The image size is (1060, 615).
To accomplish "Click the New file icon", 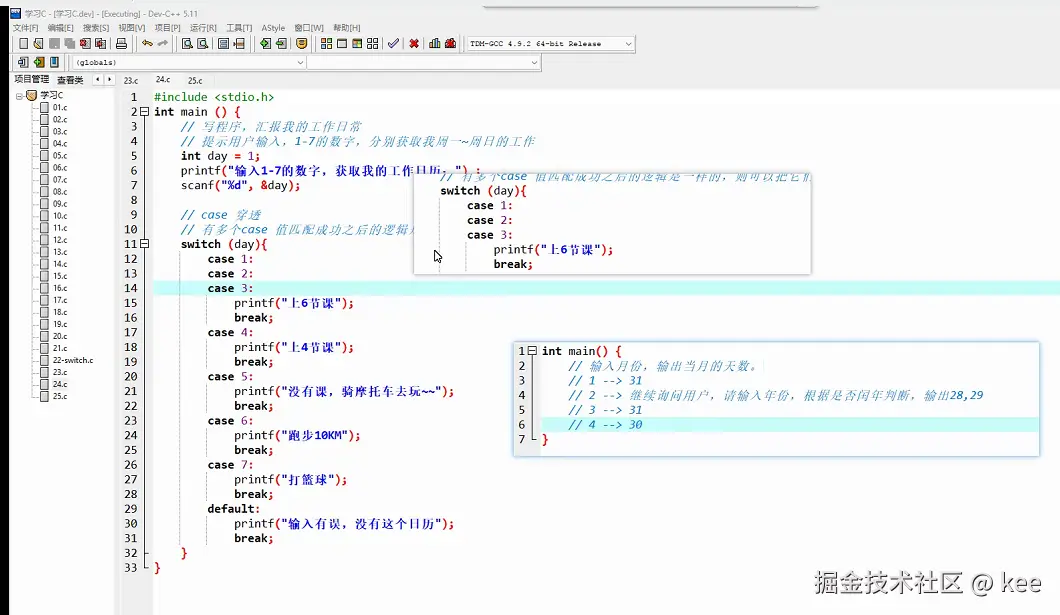I will tap(24, 43).
